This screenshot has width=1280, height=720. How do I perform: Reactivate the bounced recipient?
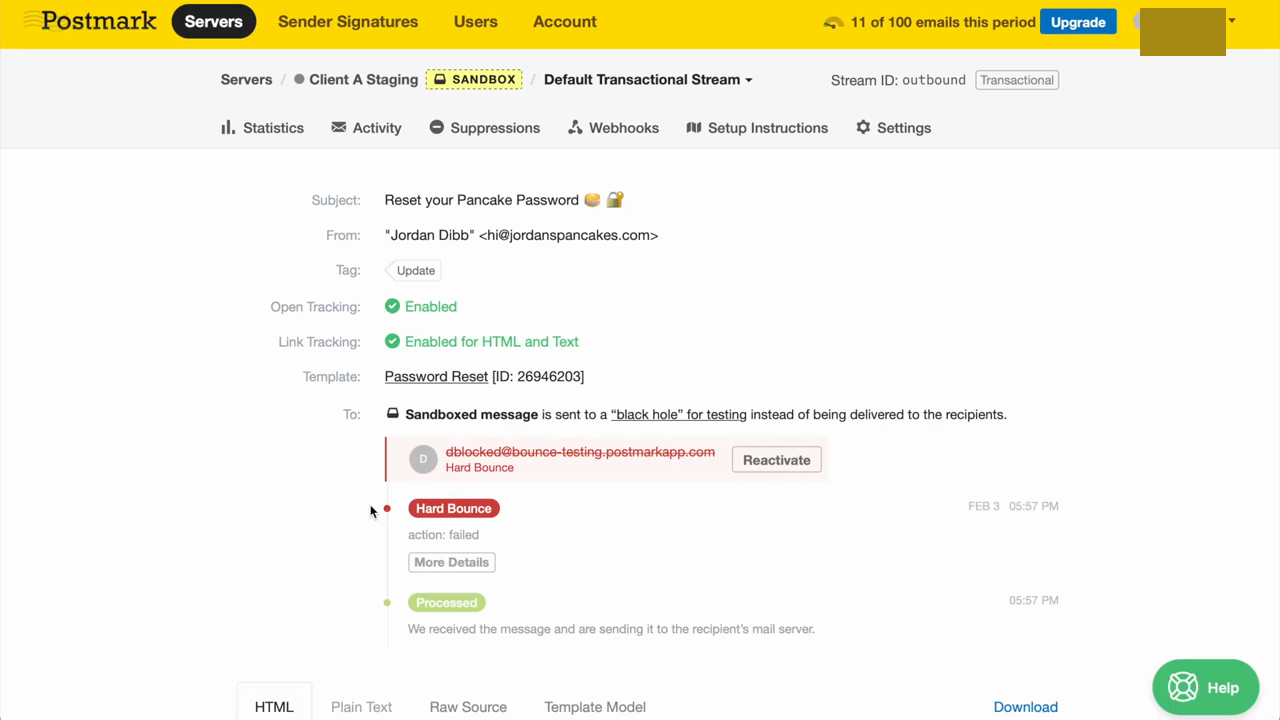(x=776, y=460)
